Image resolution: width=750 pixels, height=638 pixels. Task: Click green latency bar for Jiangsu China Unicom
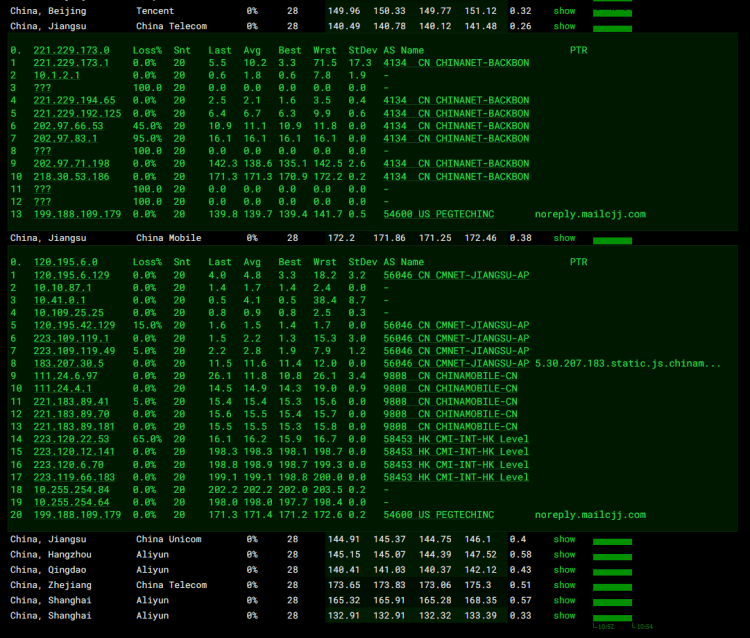612,542
